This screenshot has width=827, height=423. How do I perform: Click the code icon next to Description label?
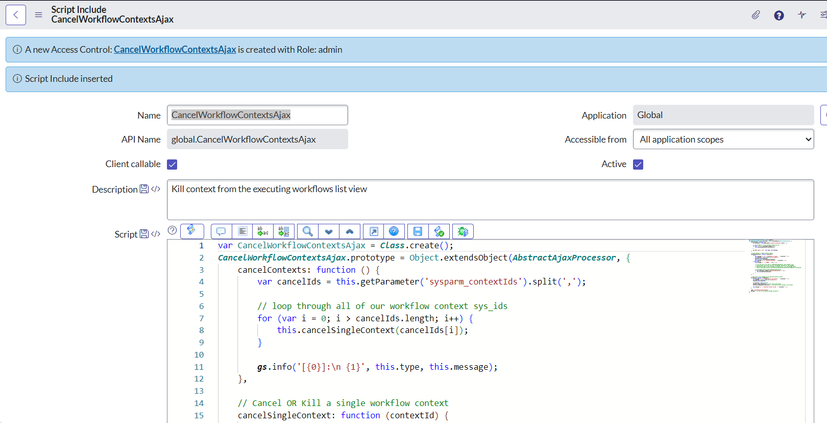156,189
